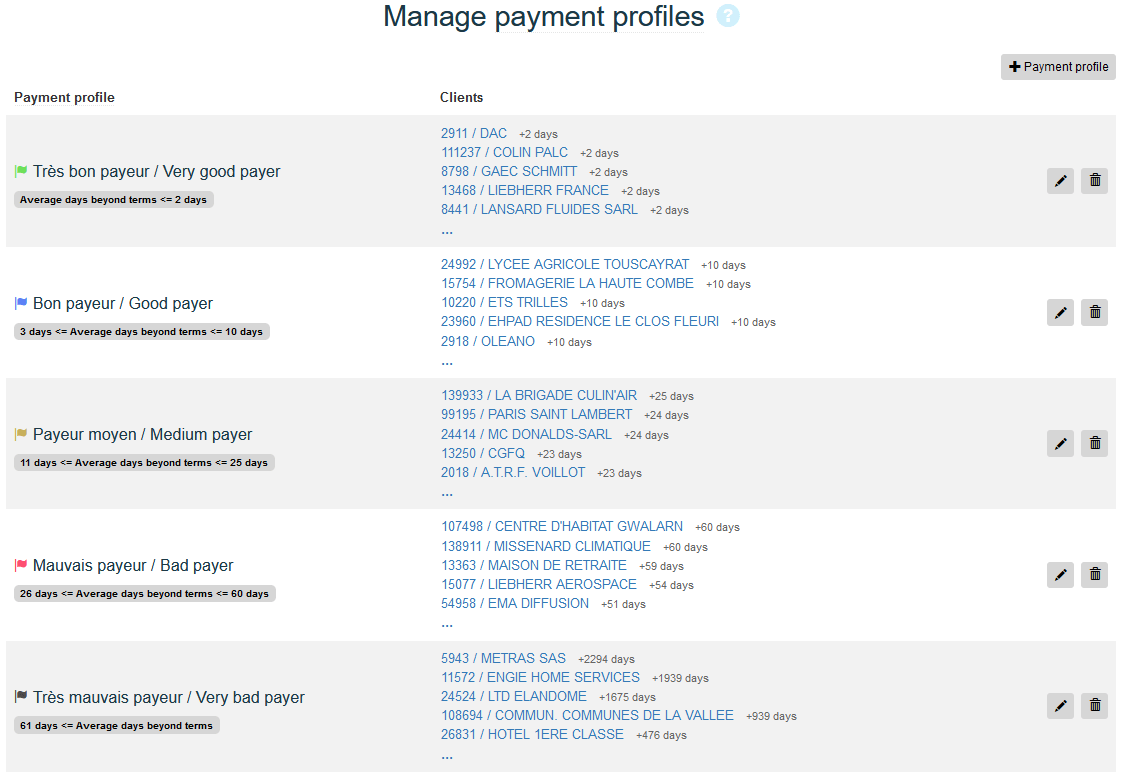Click the help question mark icon

pyautogui.click(x=728, y=17)
